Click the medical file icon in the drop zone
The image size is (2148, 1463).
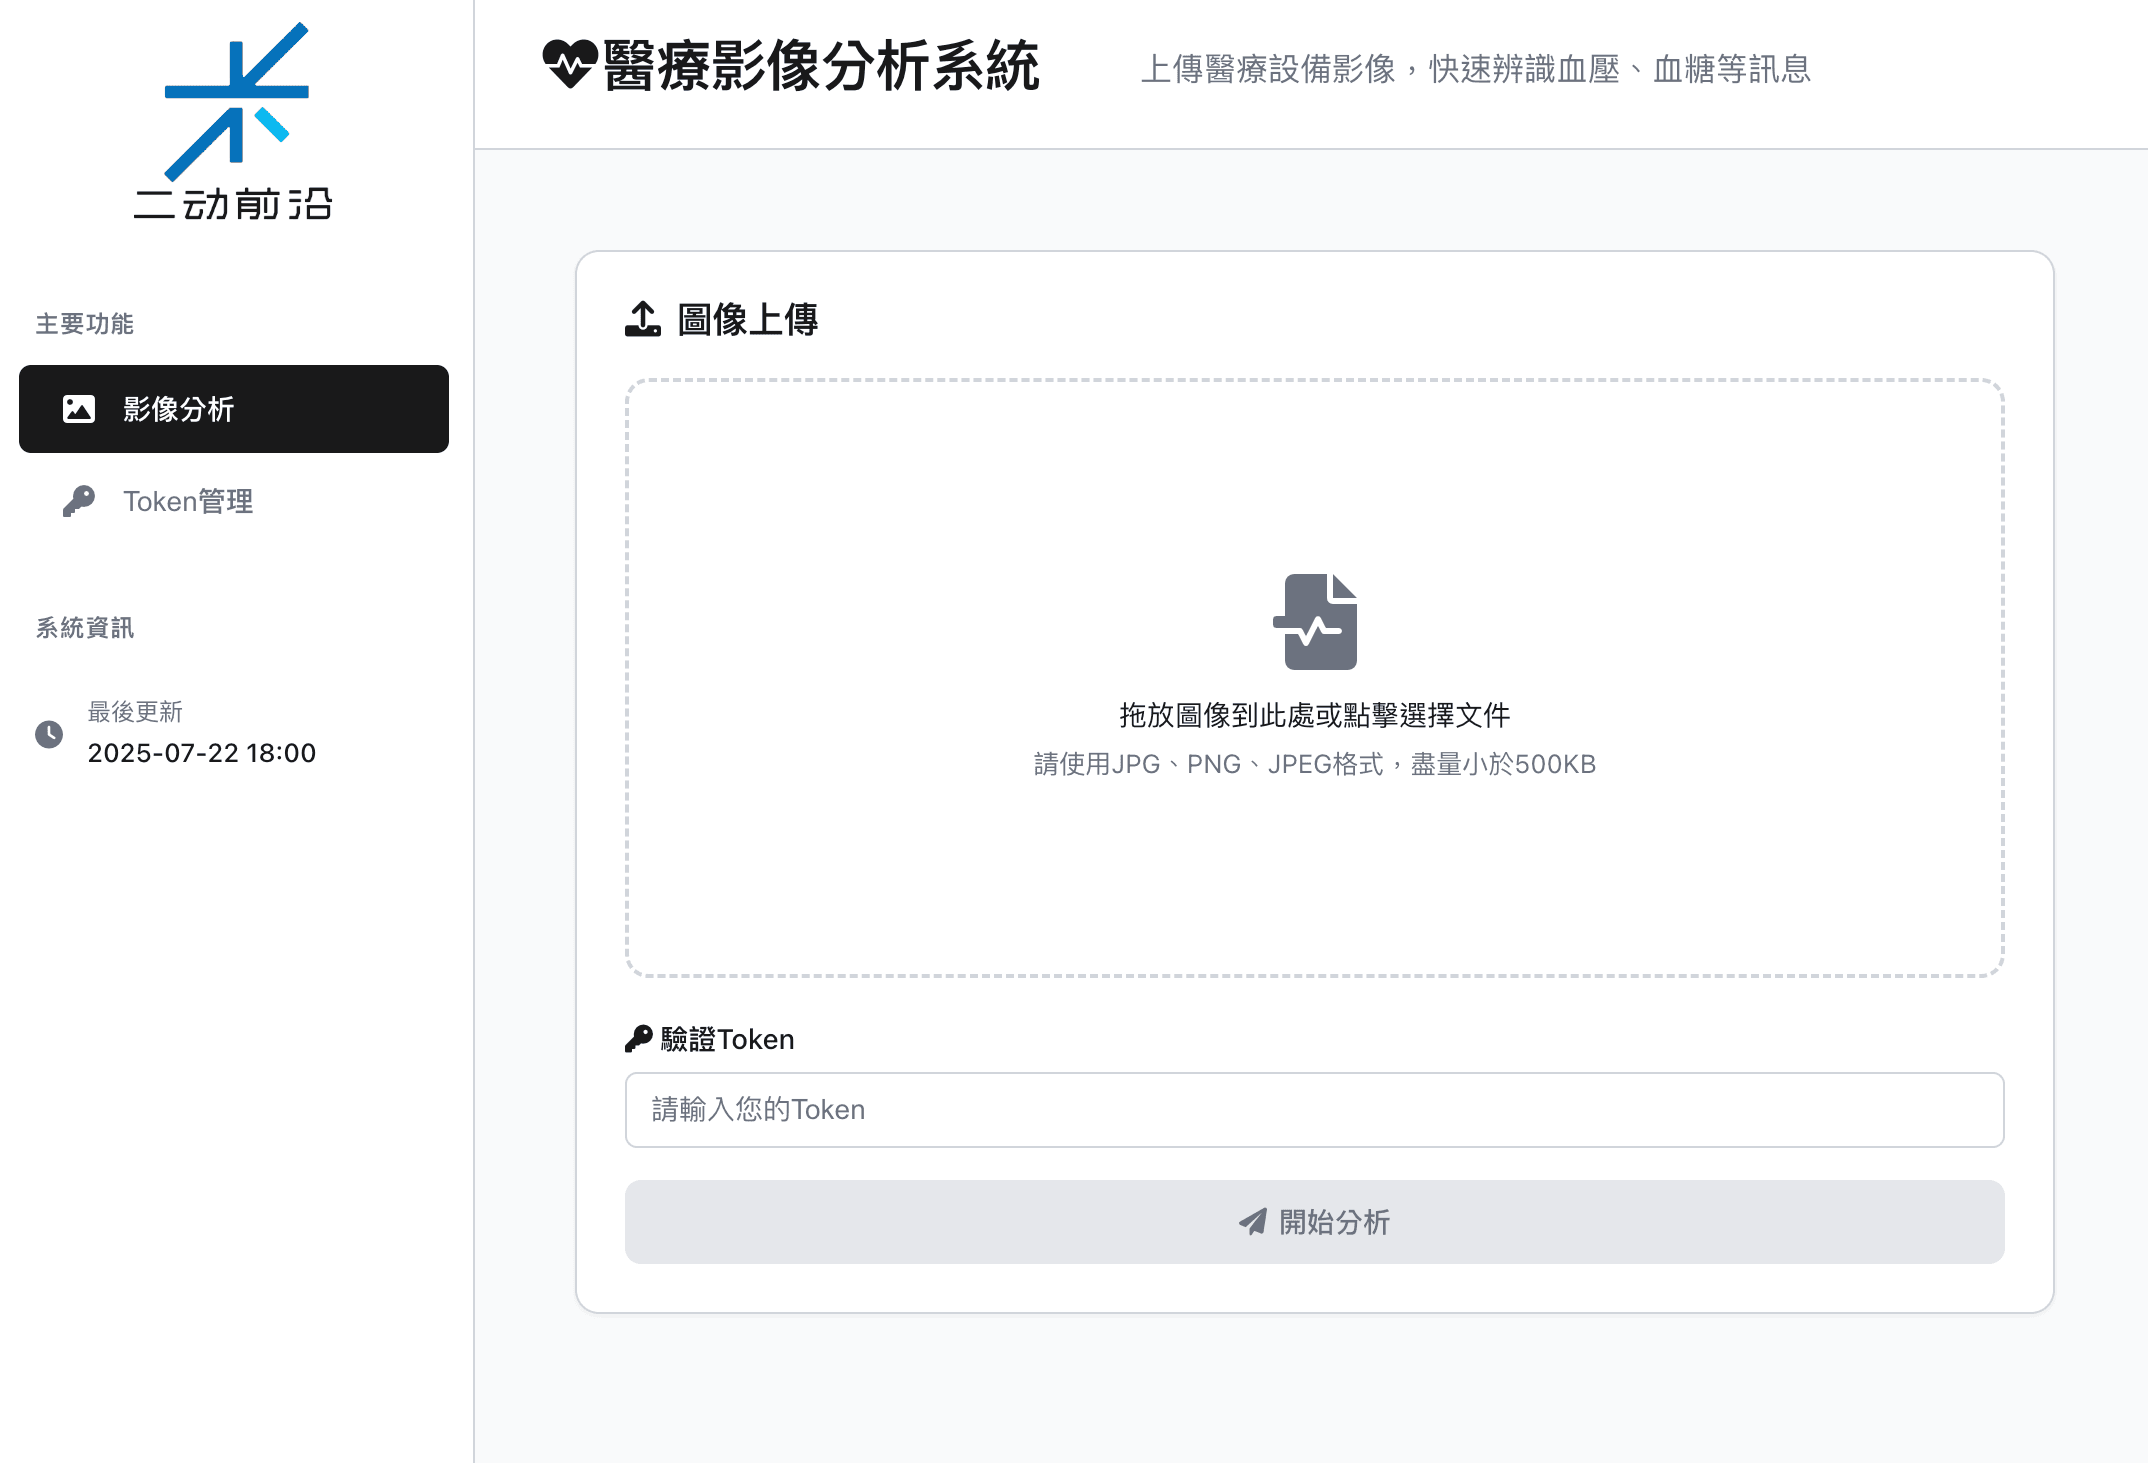(1315, 621)
